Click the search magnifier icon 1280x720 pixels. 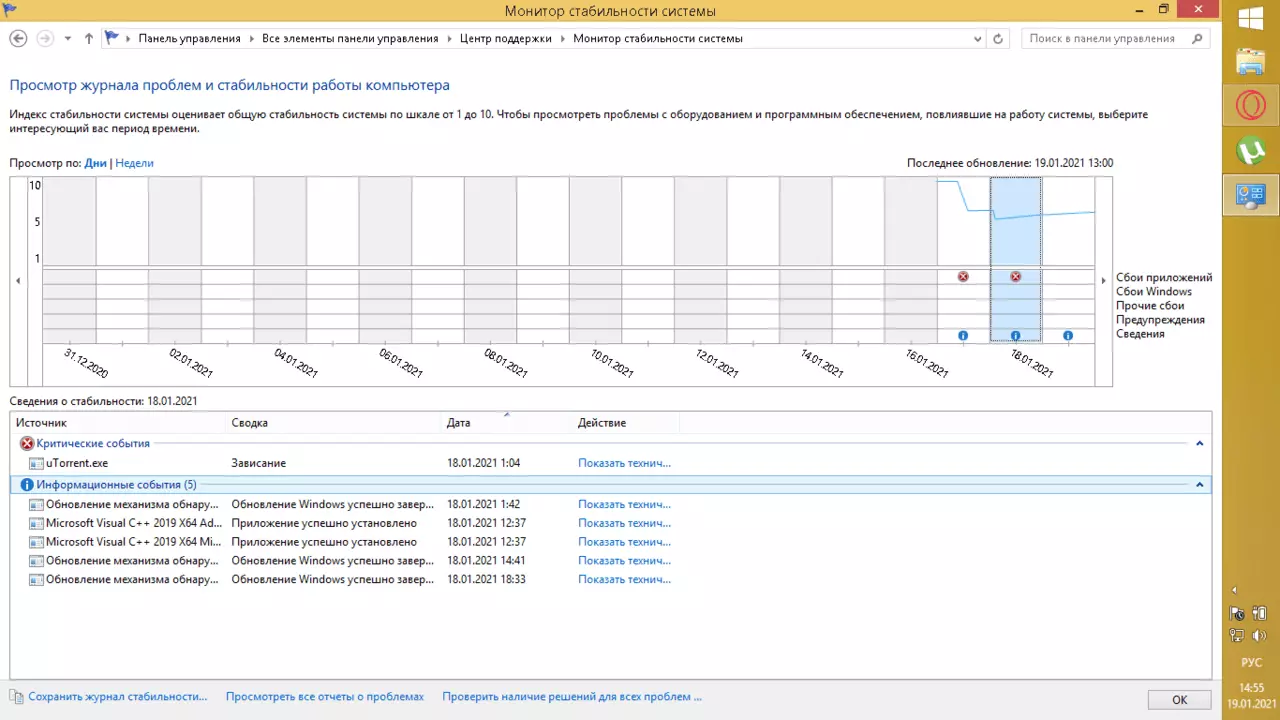[1198, 39]
